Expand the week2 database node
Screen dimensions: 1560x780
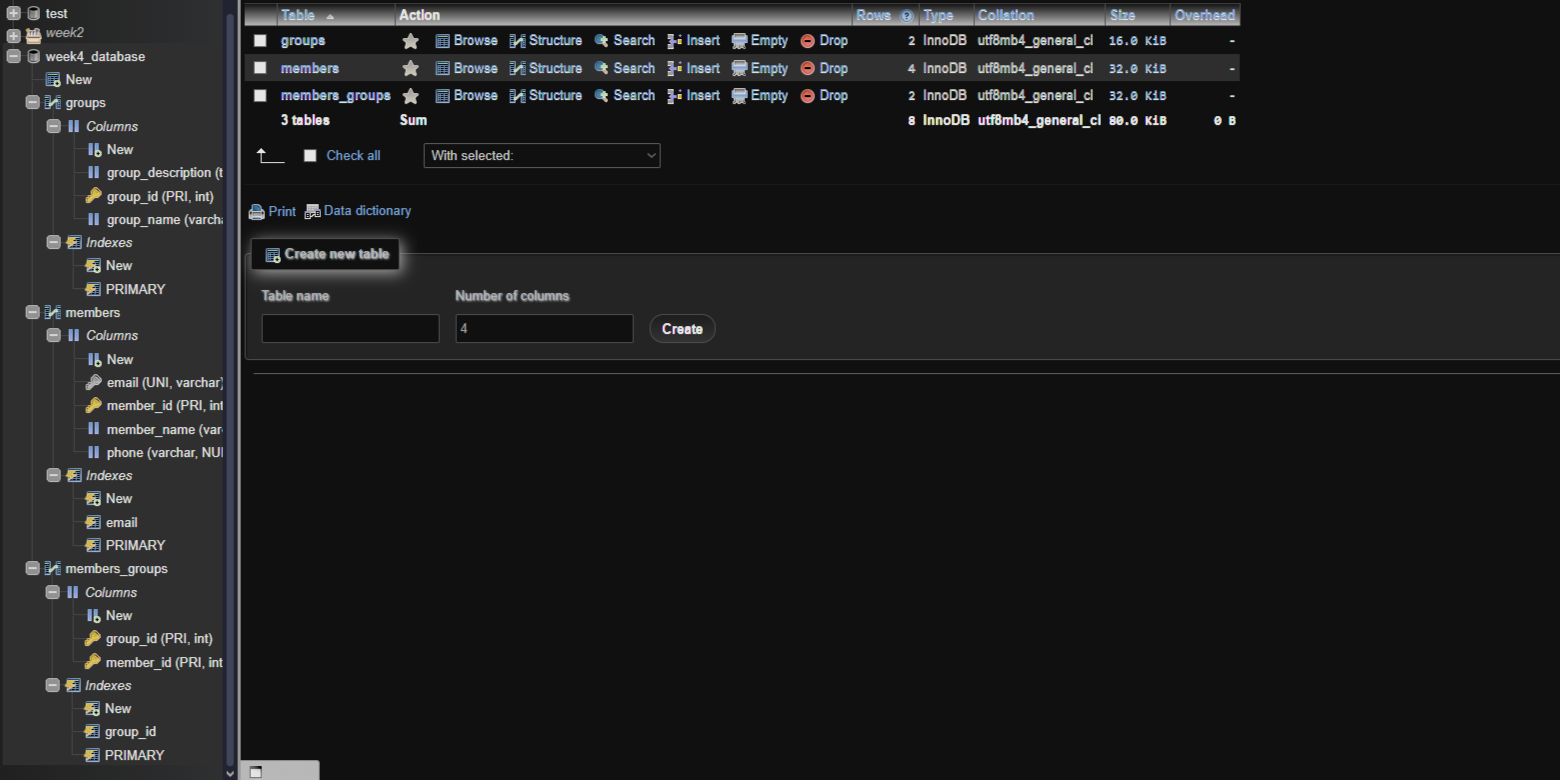[x=14, y=34]
